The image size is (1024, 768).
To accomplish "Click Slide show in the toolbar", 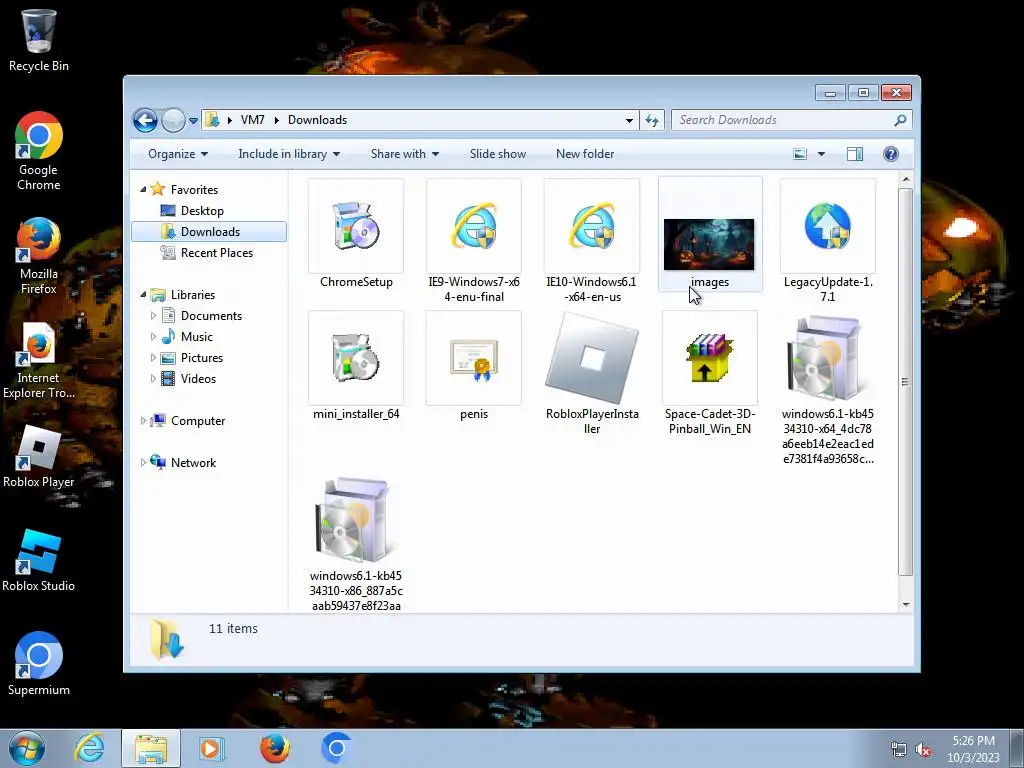I will pos(498,154).
